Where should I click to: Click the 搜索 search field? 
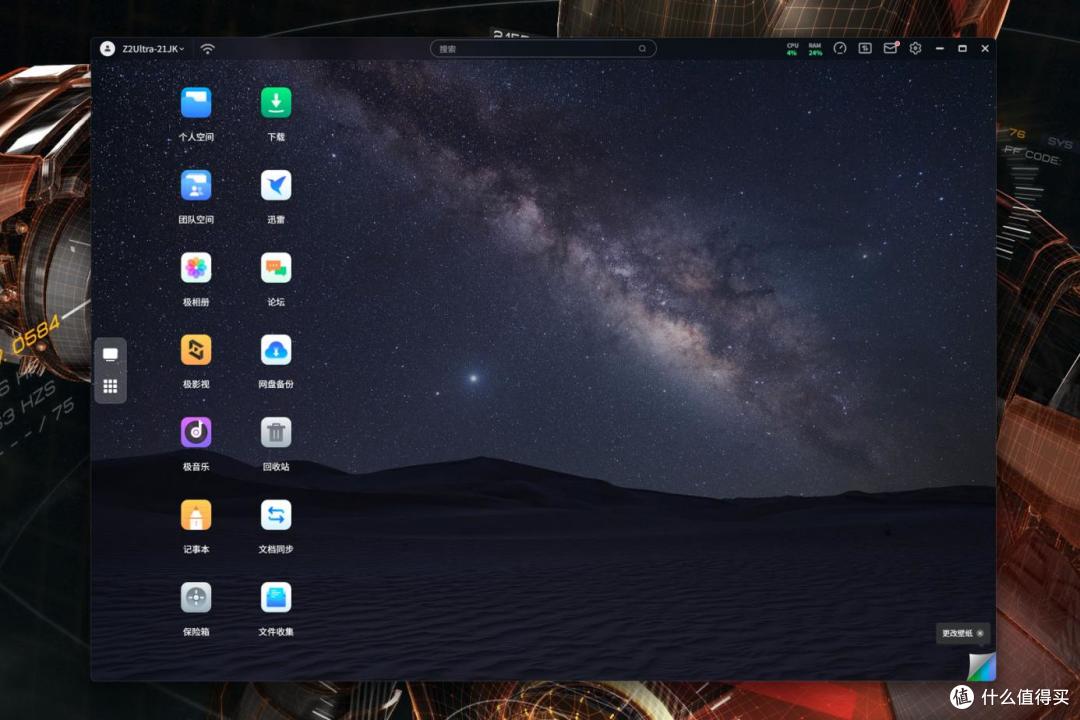tap(543, 49)
